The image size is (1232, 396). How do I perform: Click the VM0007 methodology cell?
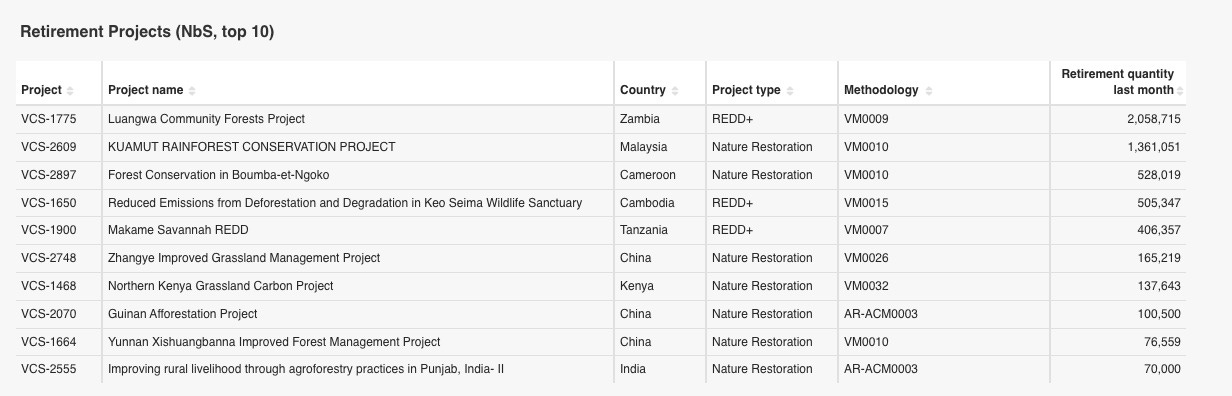[866, 230]
